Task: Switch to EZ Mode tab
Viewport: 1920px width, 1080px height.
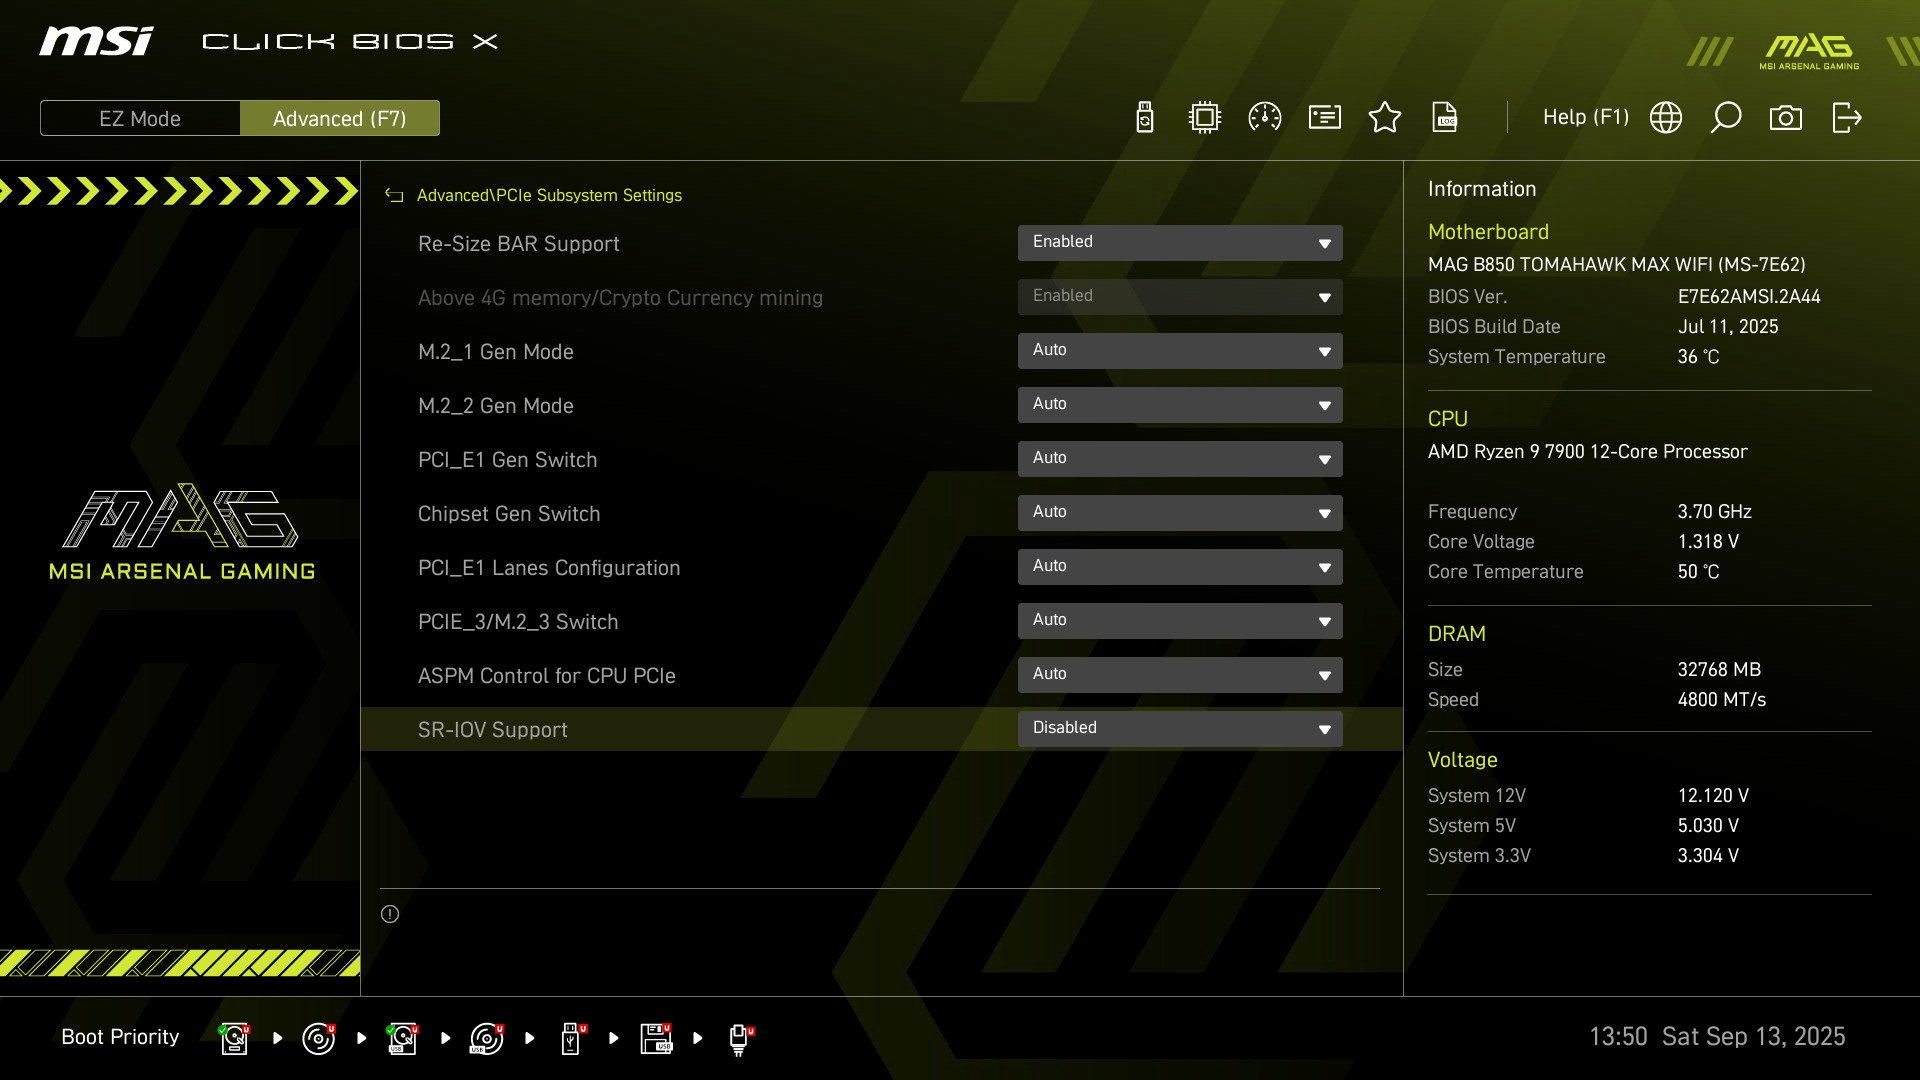Action: [140, 118]
